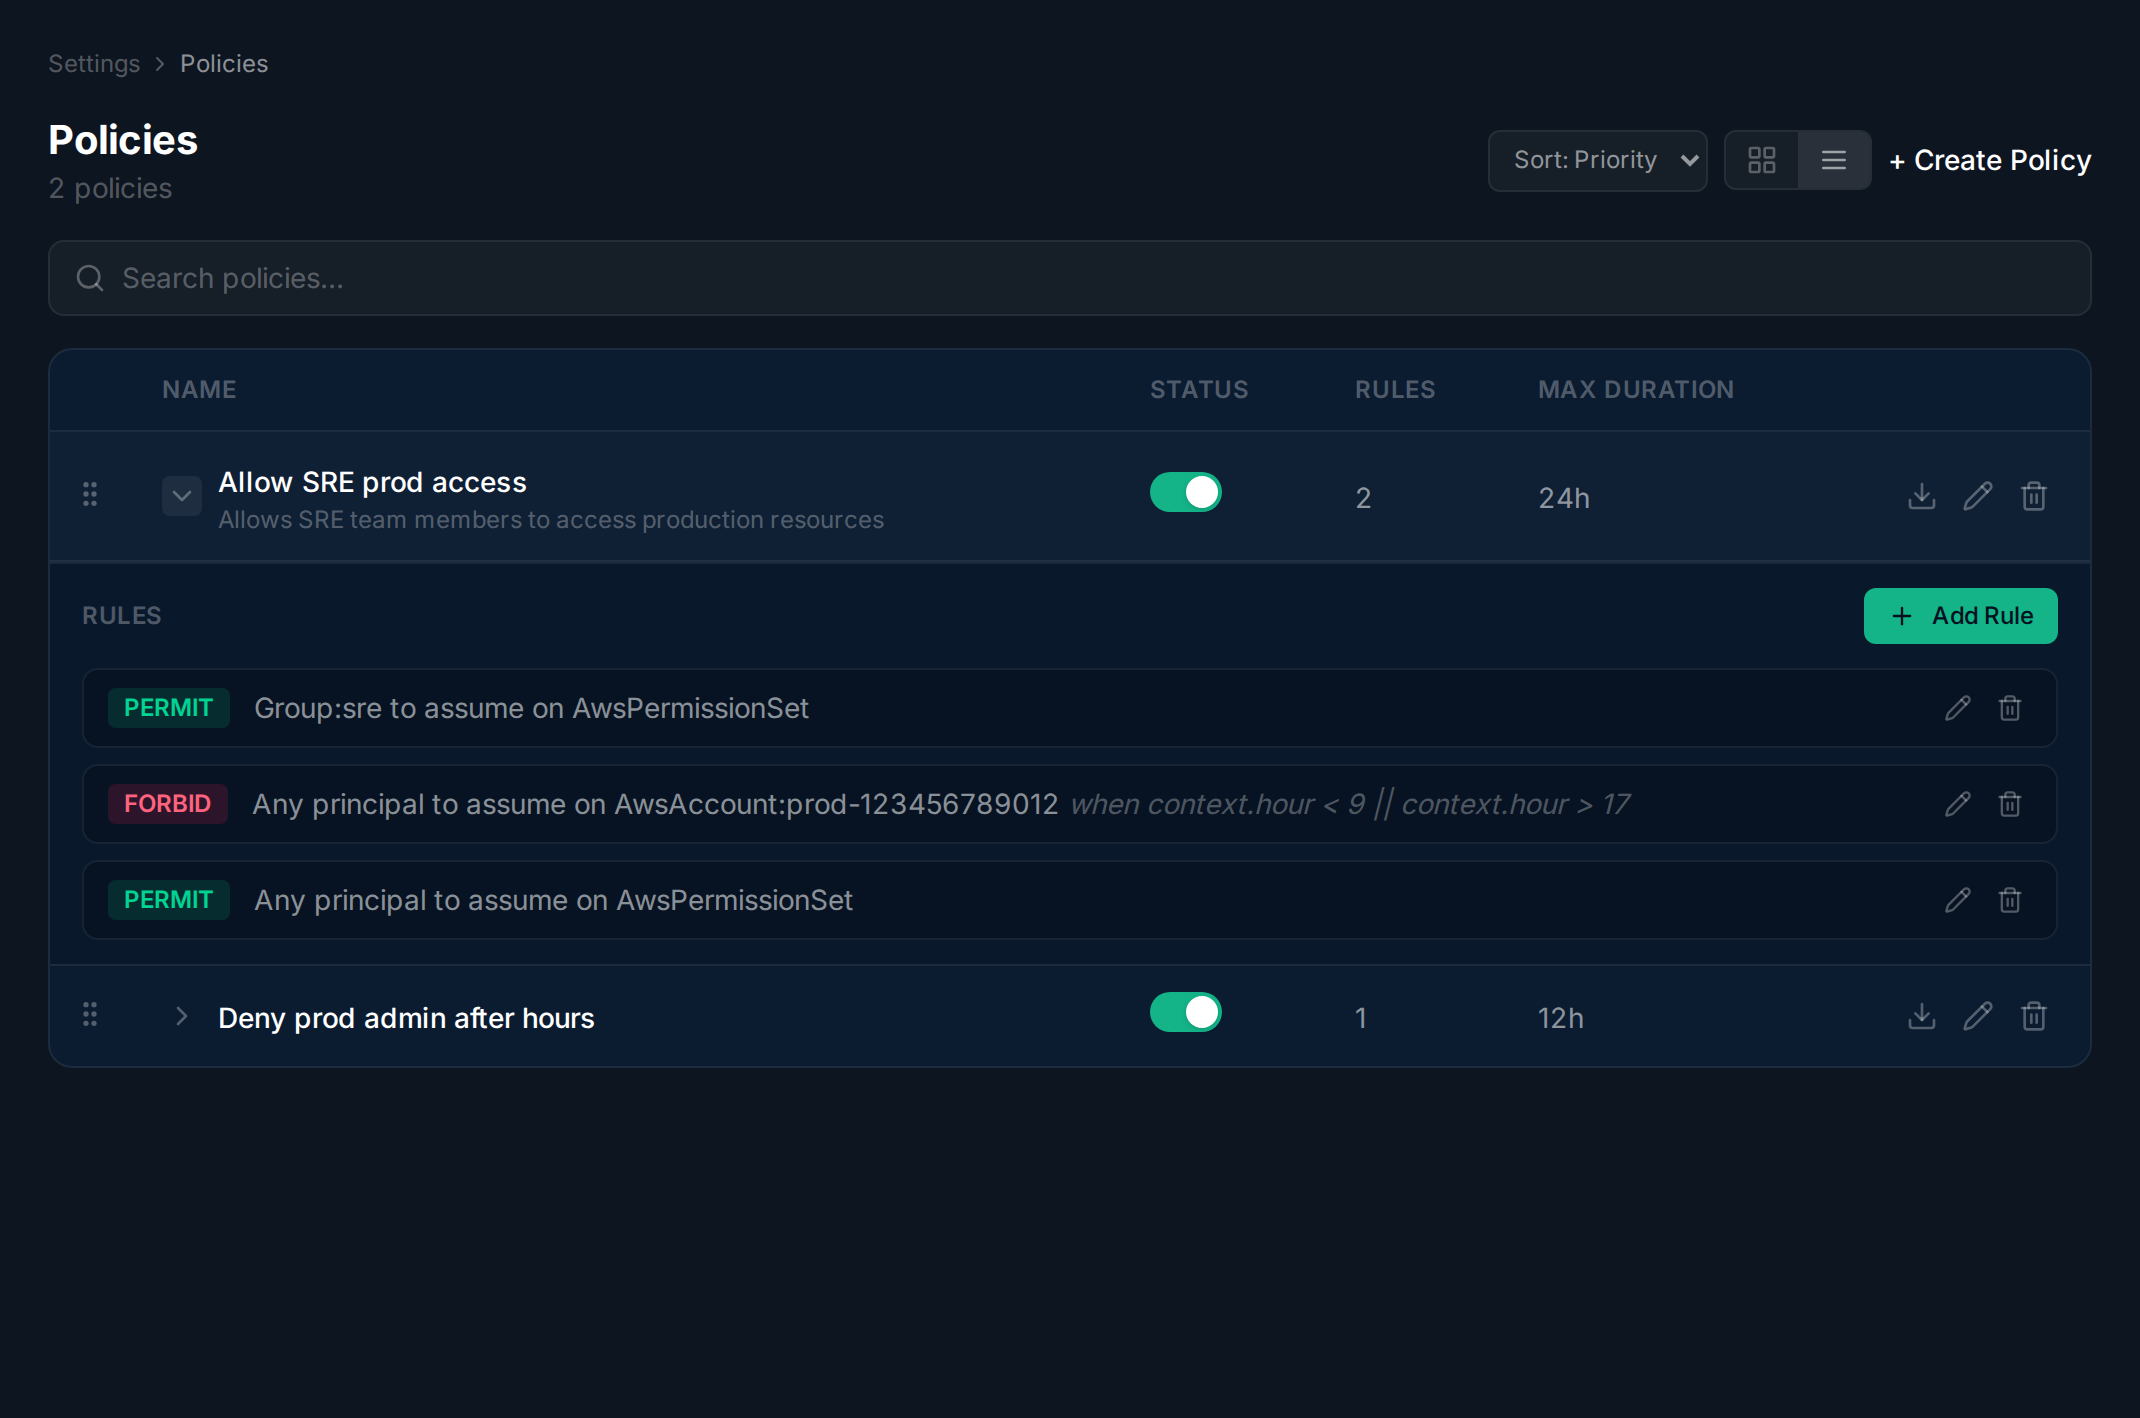2140x1418 pixels.
Task: Switch to grid view layout
Action: 1761,160
